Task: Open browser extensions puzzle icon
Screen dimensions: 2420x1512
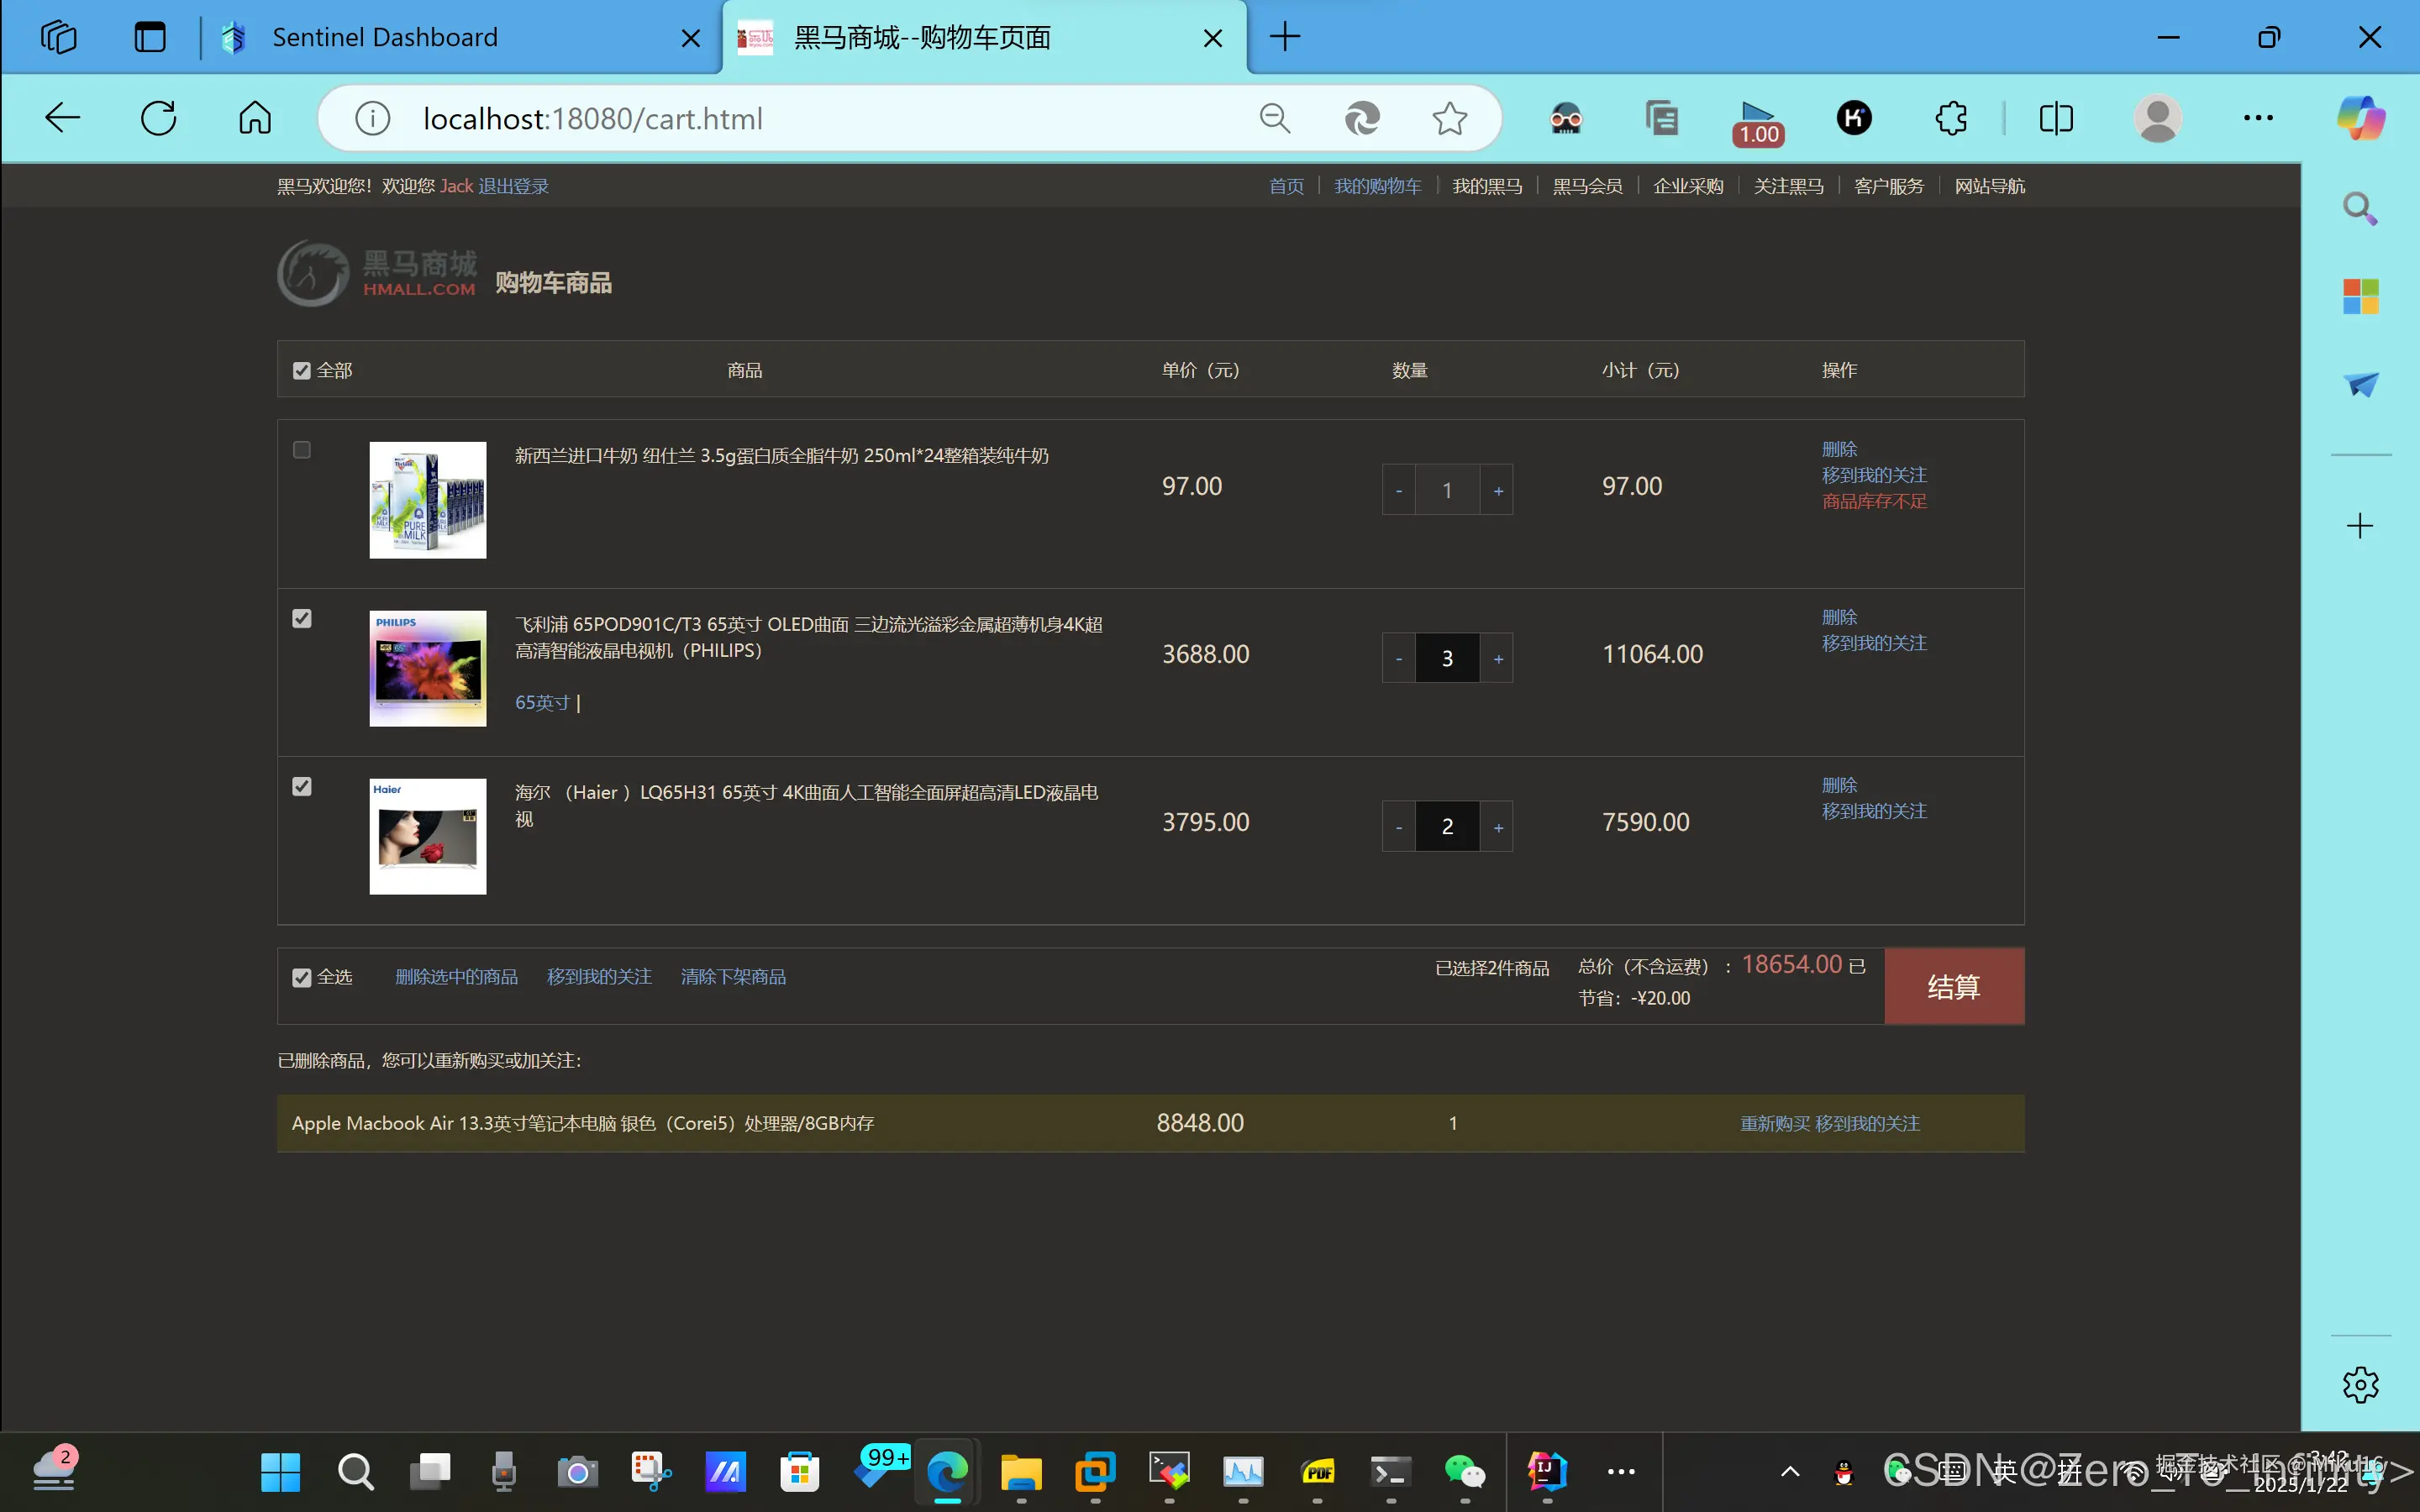Action: click(1951, 119)
